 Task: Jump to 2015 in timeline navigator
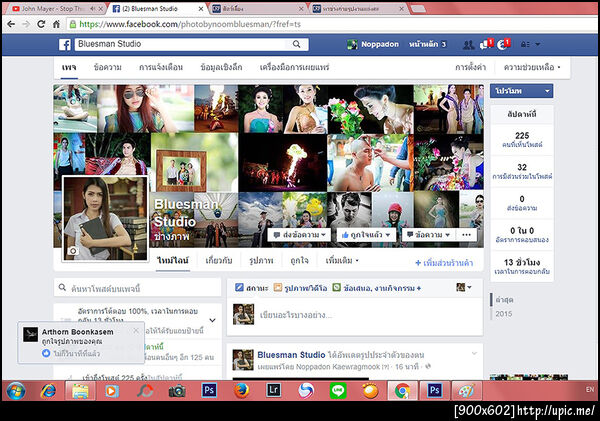coord(504,314)
